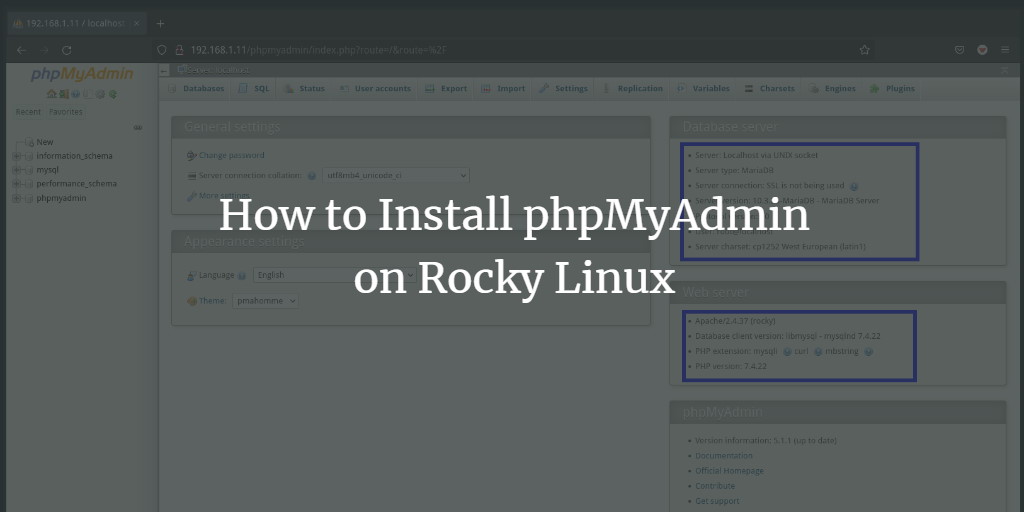Screen dimensions: 1024x512
Task: Click the New database icon in tree
Action: tap(29, 142)
